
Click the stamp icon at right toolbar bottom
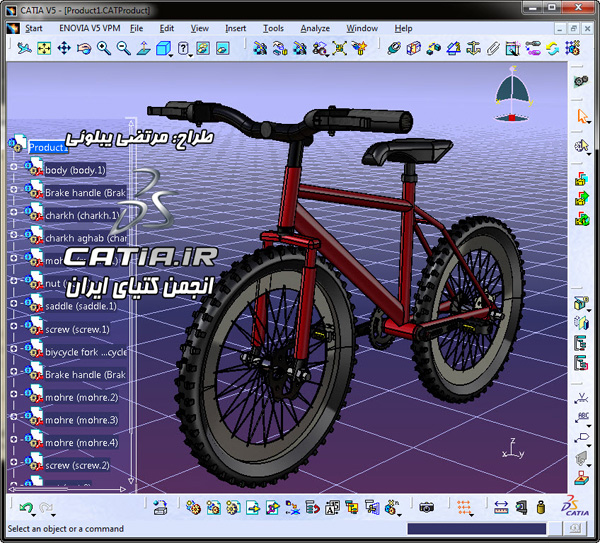(x=582, y=477)
